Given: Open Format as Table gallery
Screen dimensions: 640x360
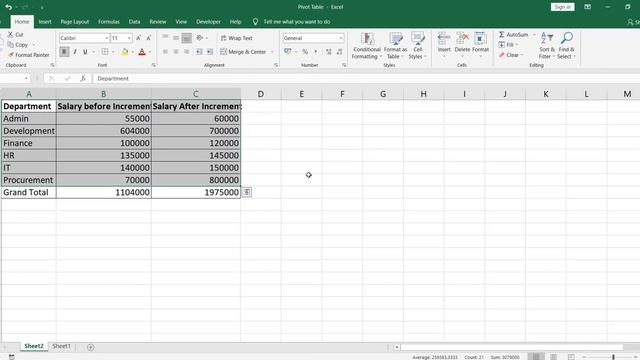Looking at the screenshot, I should [x=395, y=46].
